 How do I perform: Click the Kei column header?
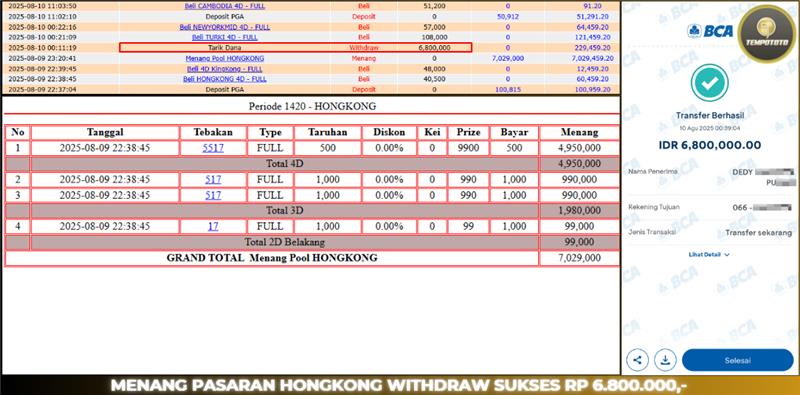(x=432, y=132)
